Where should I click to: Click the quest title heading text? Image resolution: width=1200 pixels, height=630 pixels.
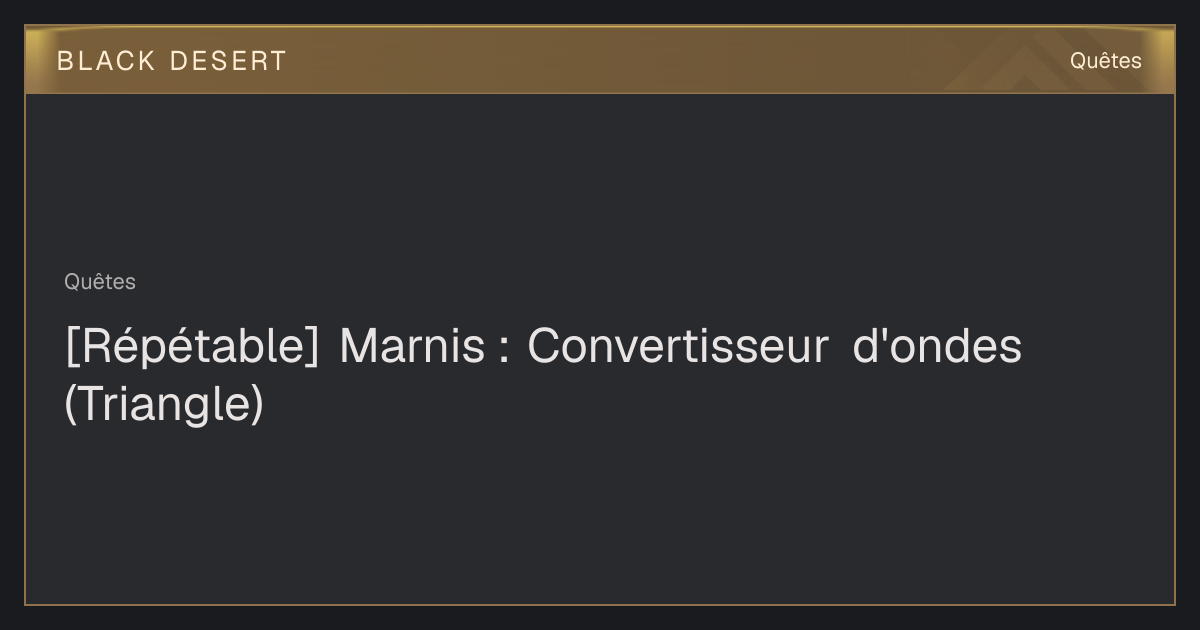[543, 375]
